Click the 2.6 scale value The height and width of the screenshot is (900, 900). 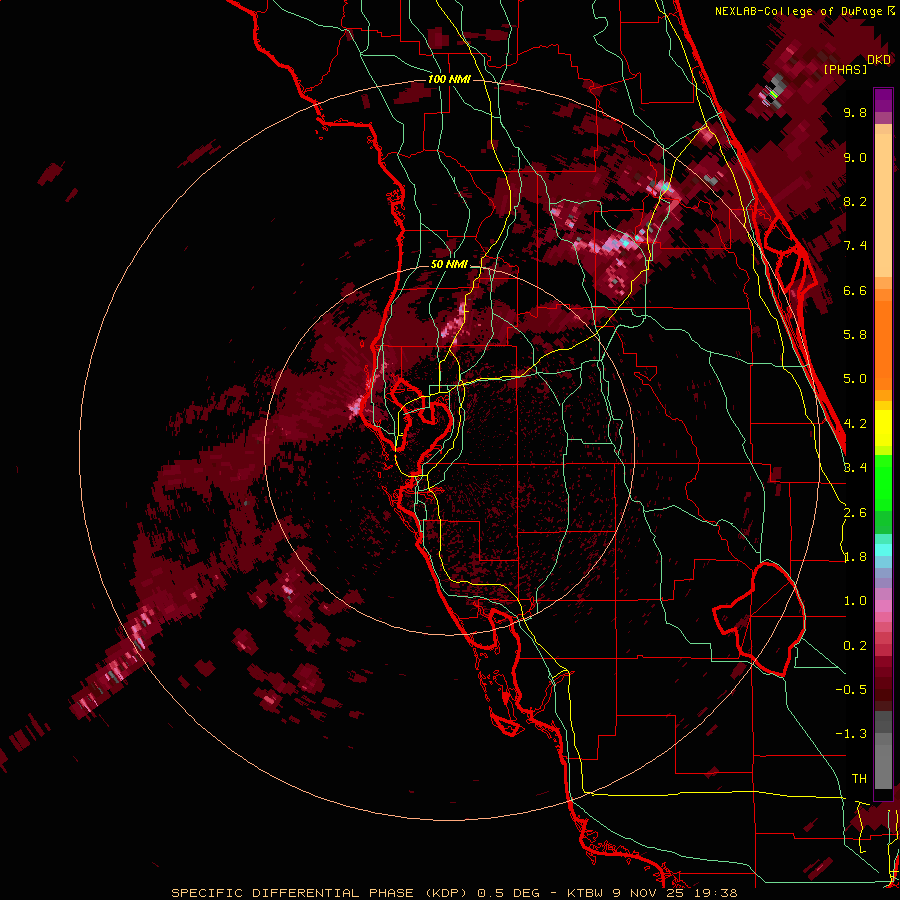point(855,513)
